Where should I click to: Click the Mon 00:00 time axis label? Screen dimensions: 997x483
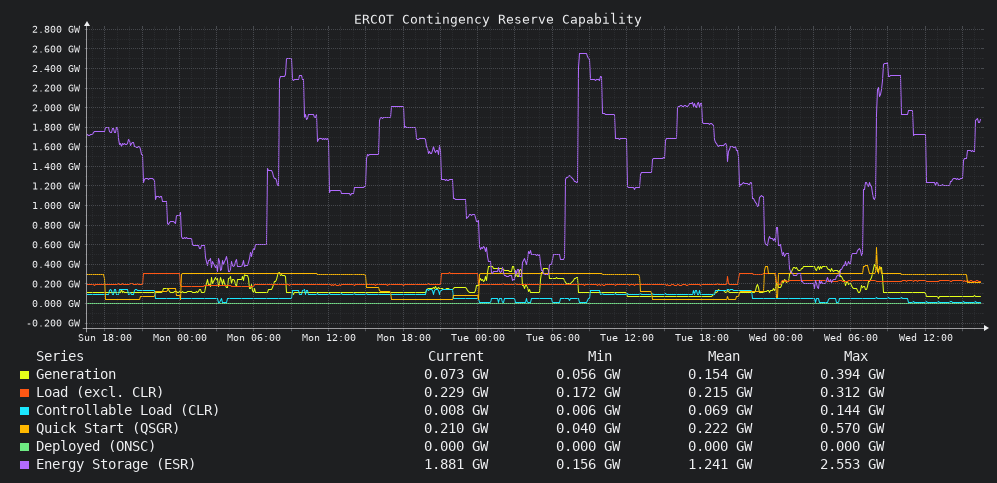click(179, 338)
